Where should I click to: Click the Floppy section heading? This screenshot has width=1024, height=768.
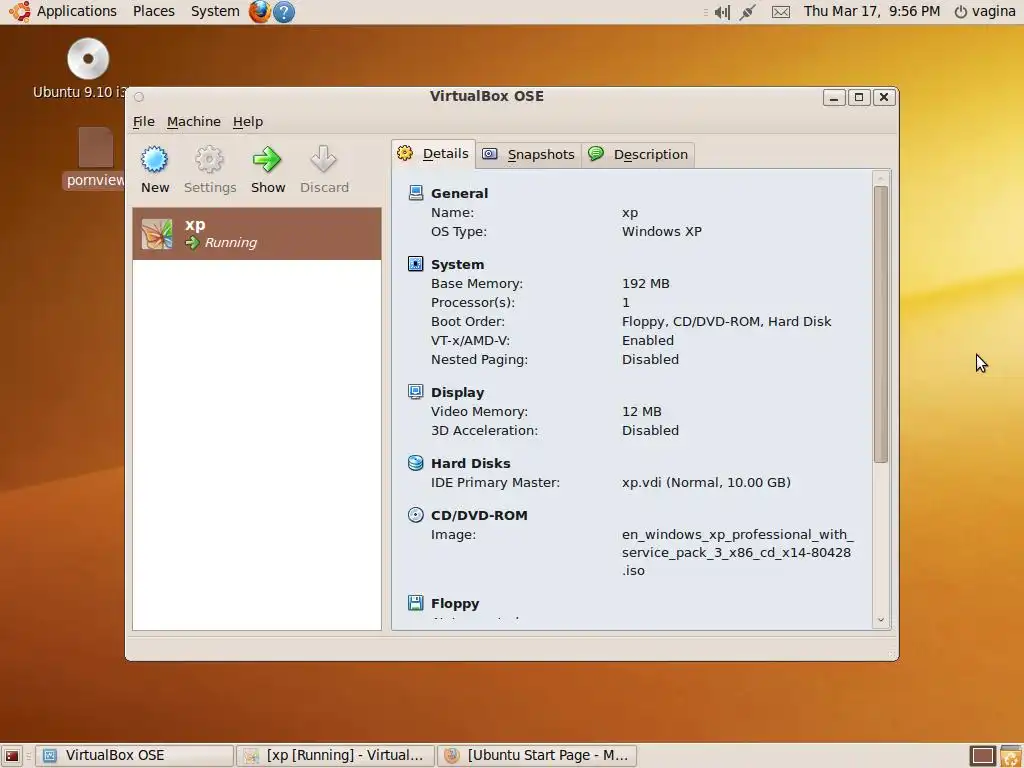(455, 603)
